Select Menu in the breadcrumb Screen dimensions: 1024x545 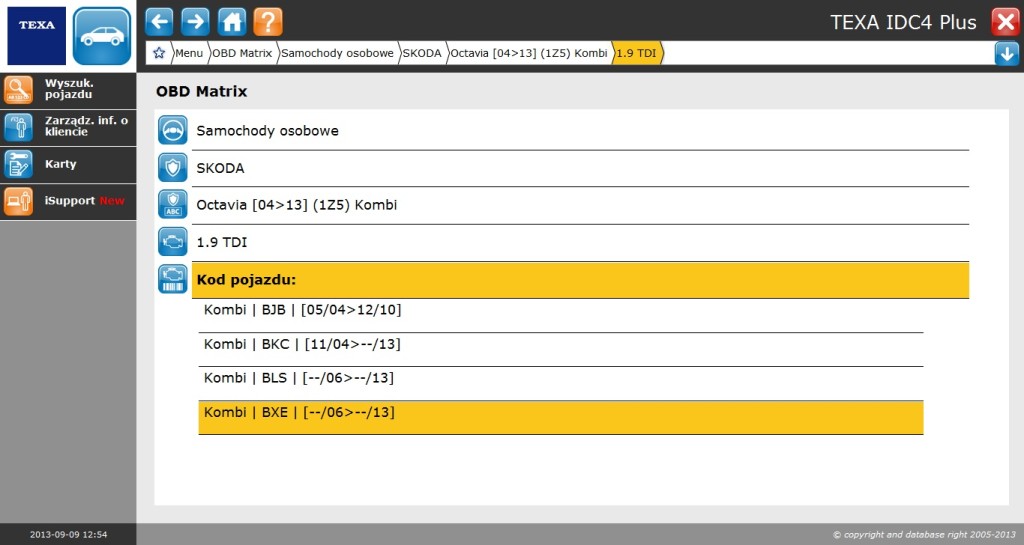tap(189, 53)
